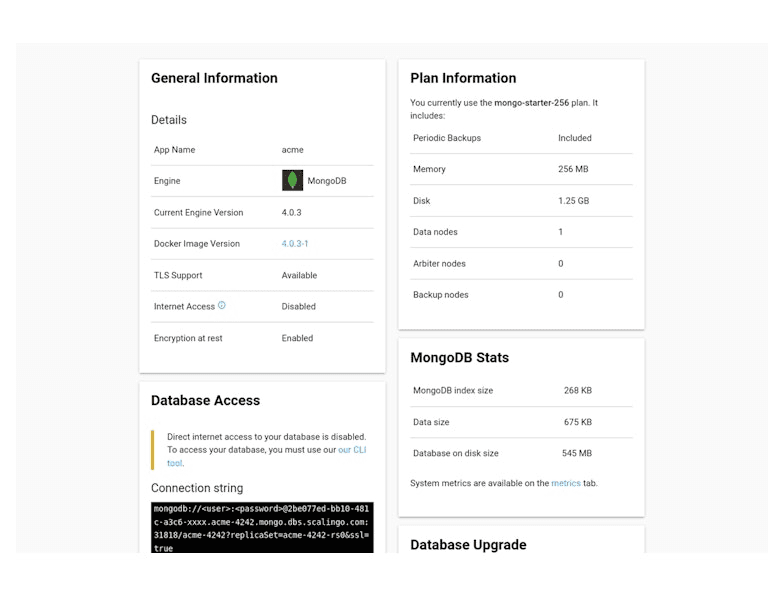Open the metrics tab link

[566, 483]
